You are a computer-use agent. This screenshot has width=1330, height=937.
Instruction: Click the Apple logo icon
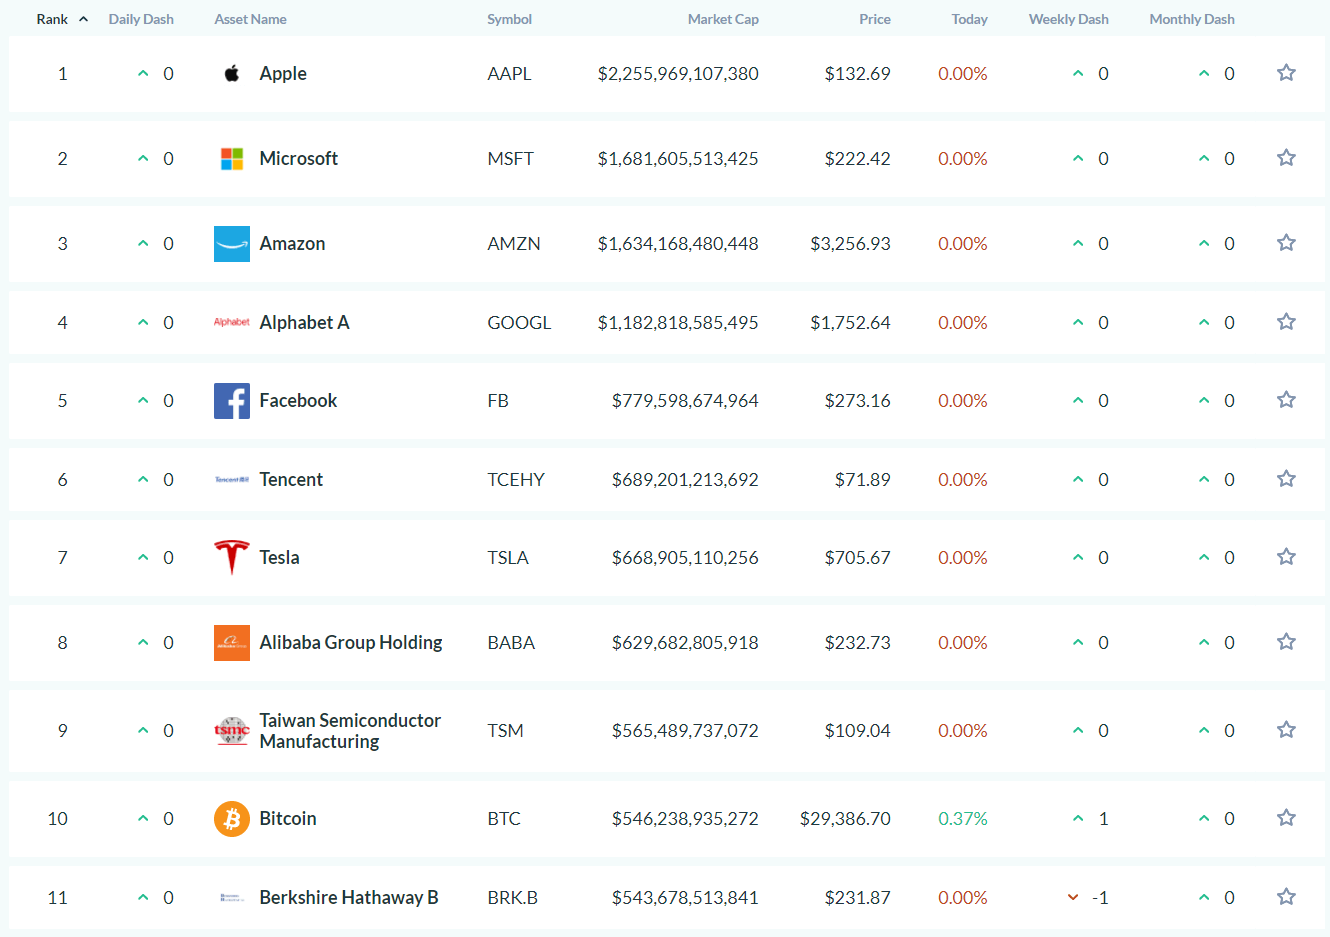tap(232, 73)
